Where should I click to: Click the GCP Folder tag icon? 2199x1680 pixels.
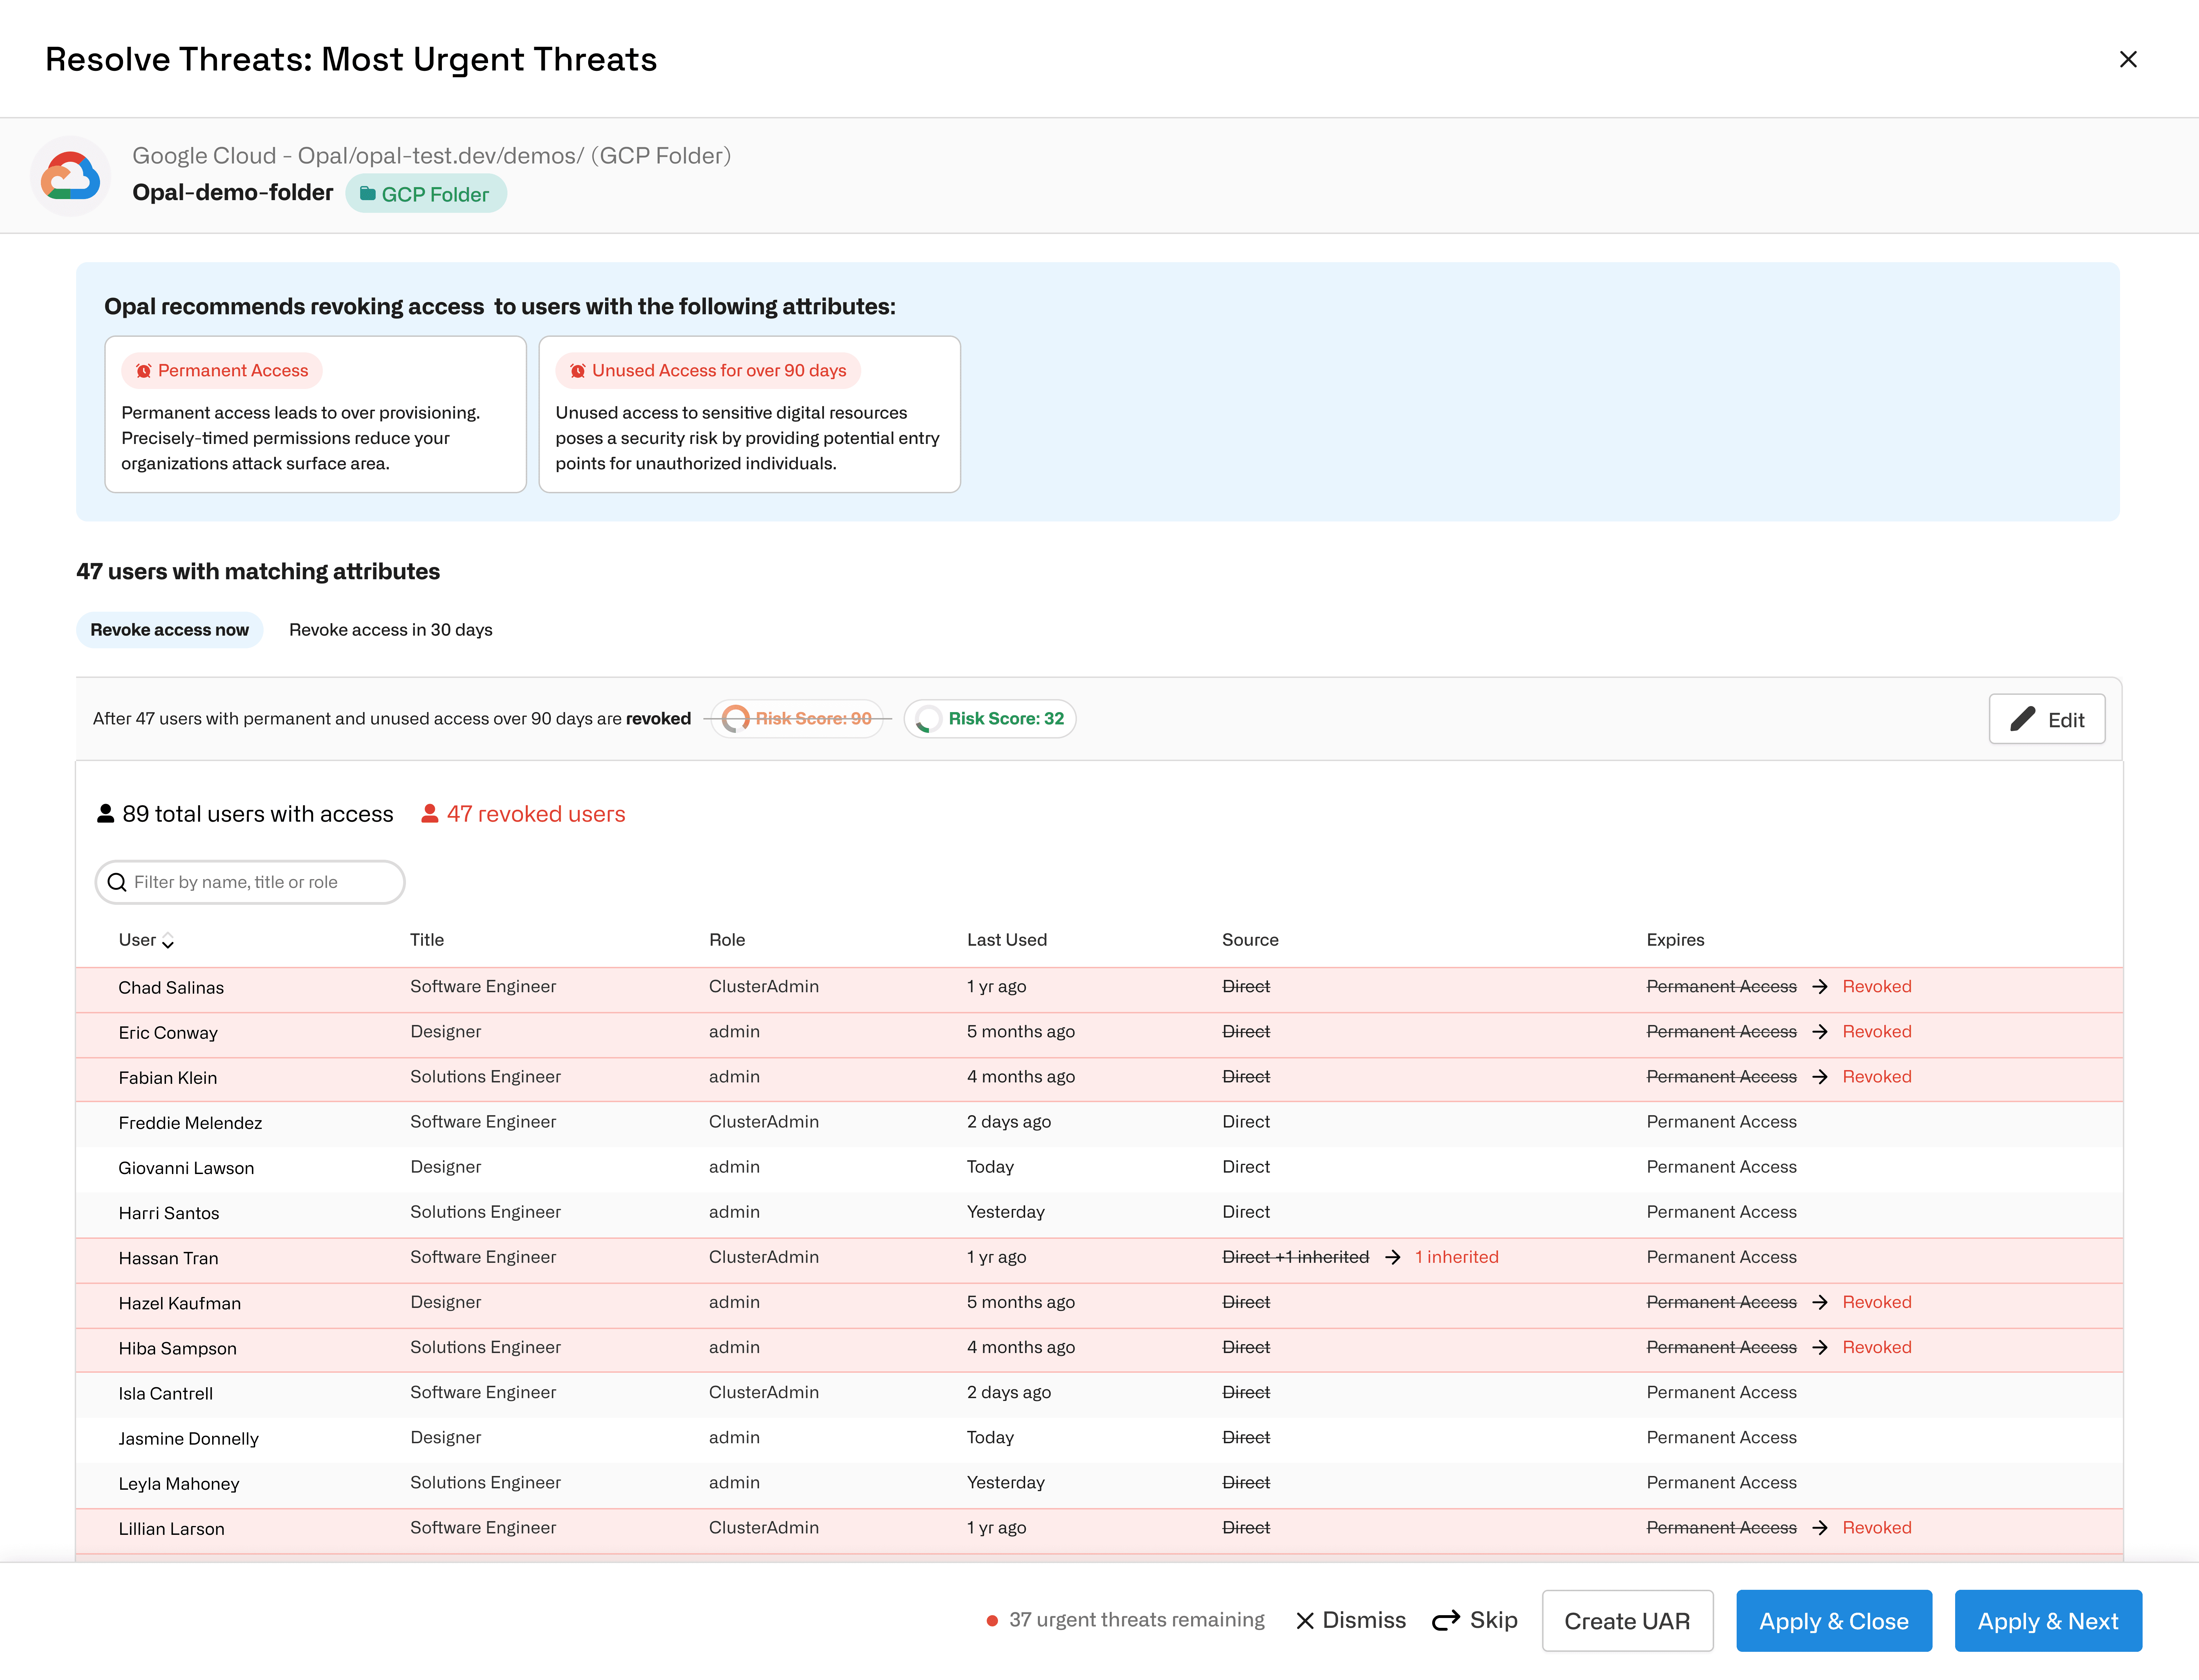pyautogui.click(x=367, y=194)
